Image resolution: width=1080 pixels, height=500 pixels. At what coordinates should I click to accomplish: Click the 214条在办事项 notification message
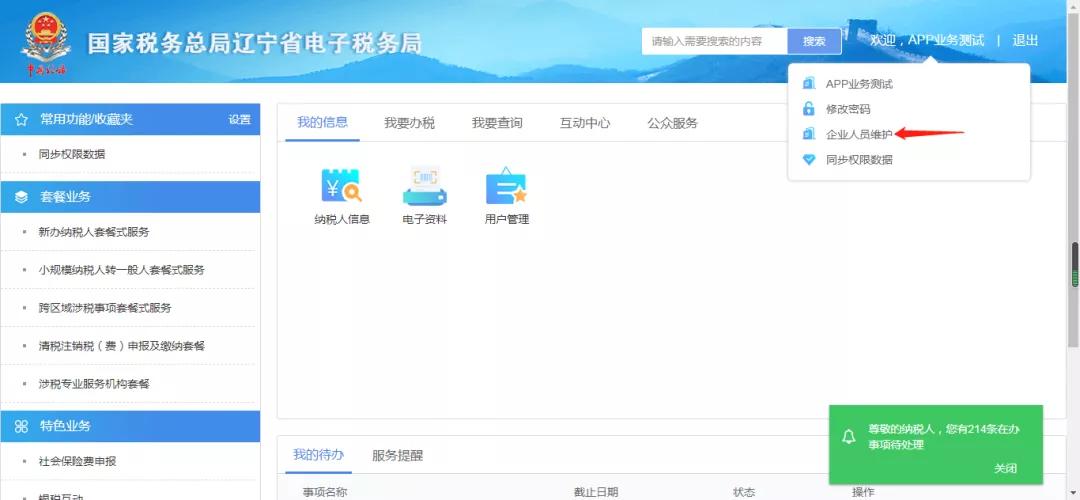tap(944, 437)
